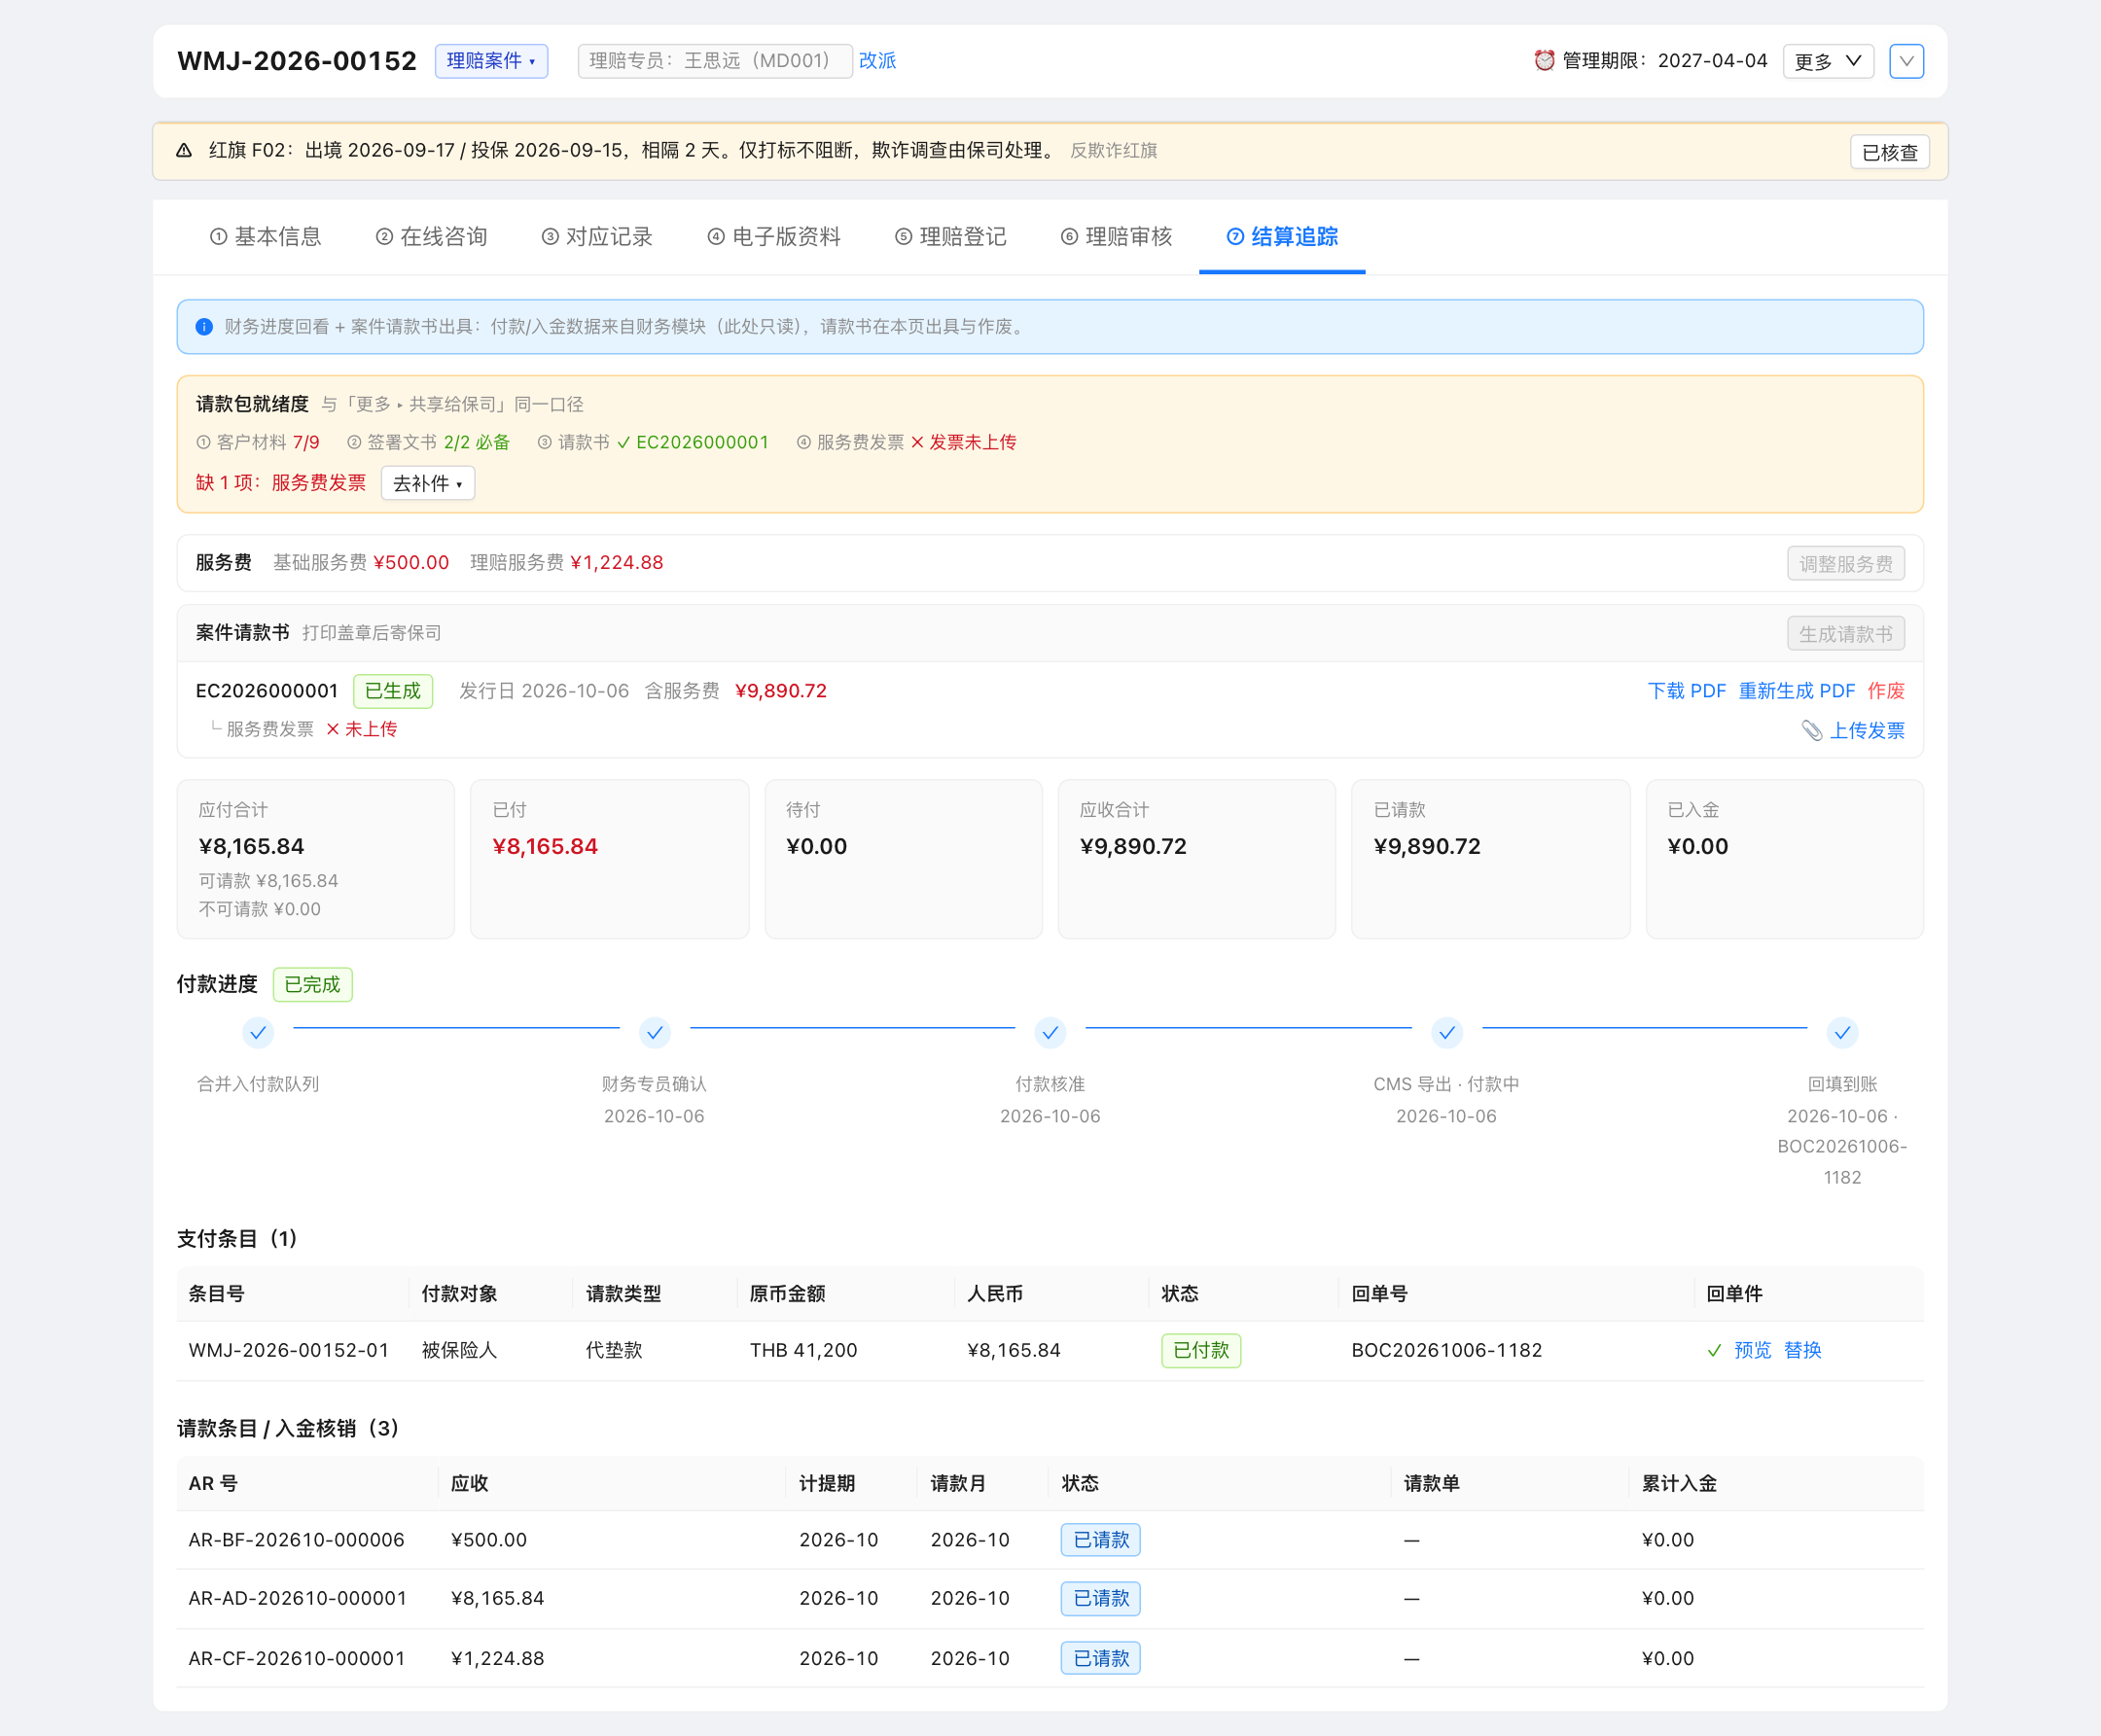Click item number WMJ-2026-00152-01
Viewport: 2101px width, 1736px height.
(288, 1351)
